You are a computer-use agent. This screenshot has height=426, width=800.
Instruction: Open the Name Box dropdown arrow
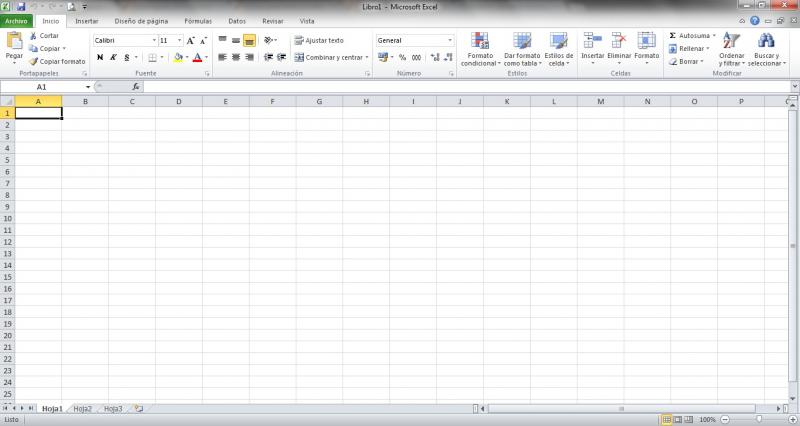click(88, 87)
